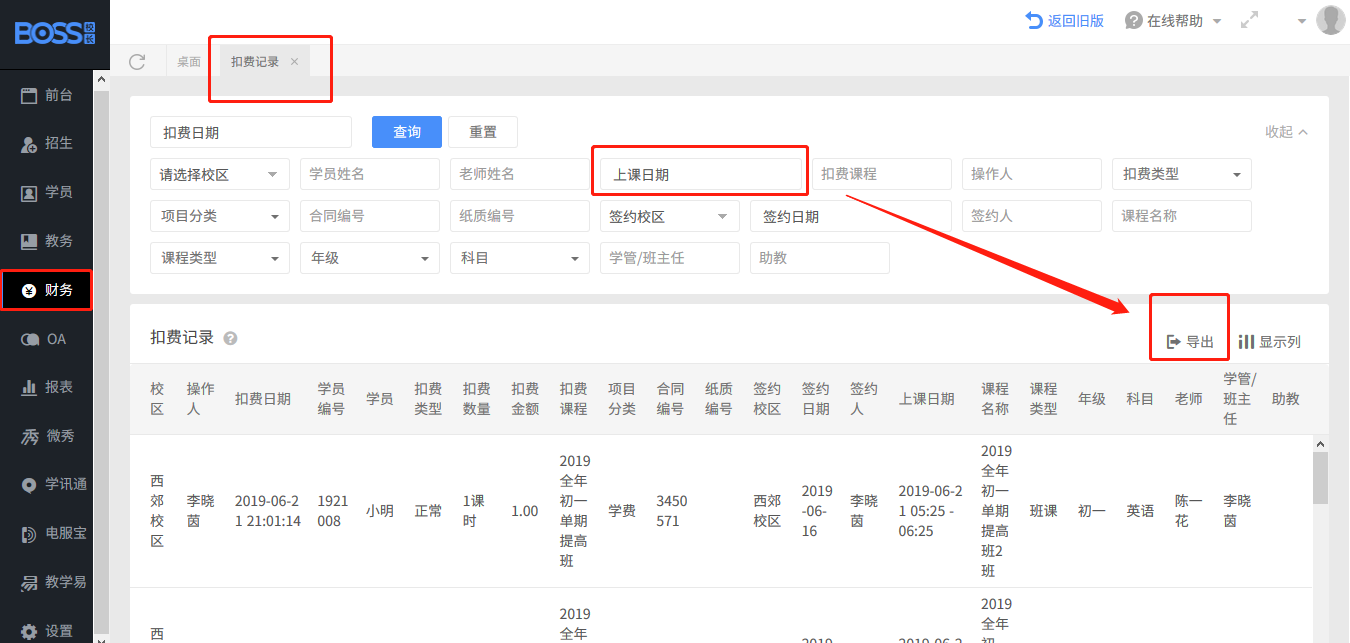Screen dimensions: 1350x643
Task: Click the 扣费金额 column header
Action: coord(525,398)
